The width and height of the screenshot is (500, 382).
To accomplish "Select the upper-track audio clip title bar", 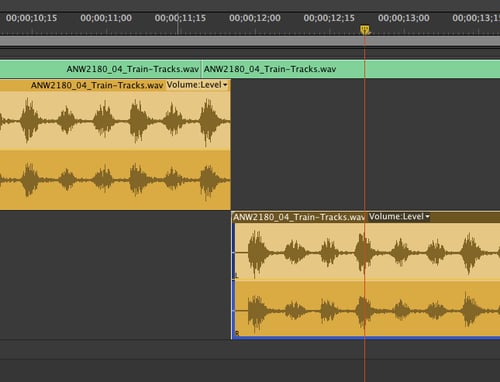I will pos(115,85).
